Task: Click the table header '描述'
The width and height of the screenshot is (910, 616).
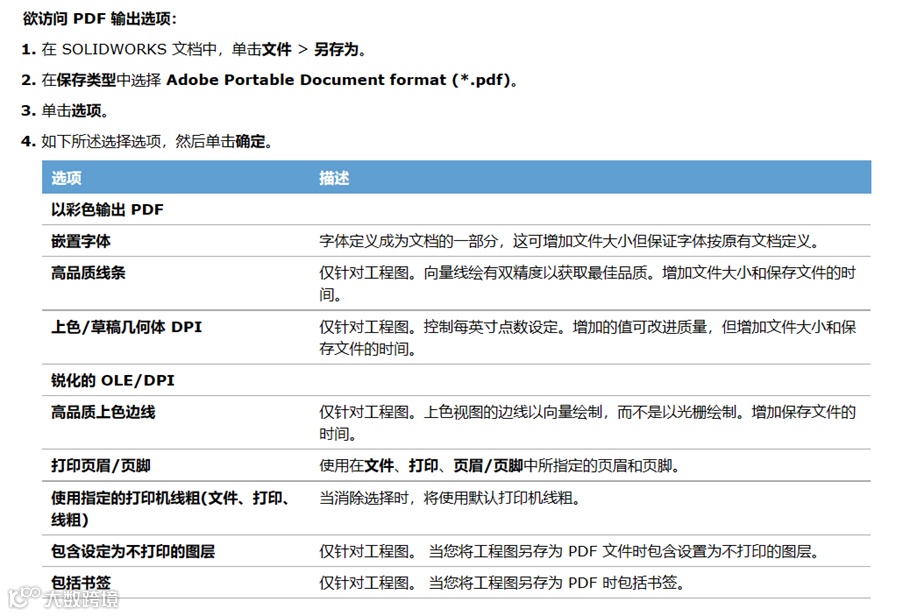Action: tap(334, 178)
